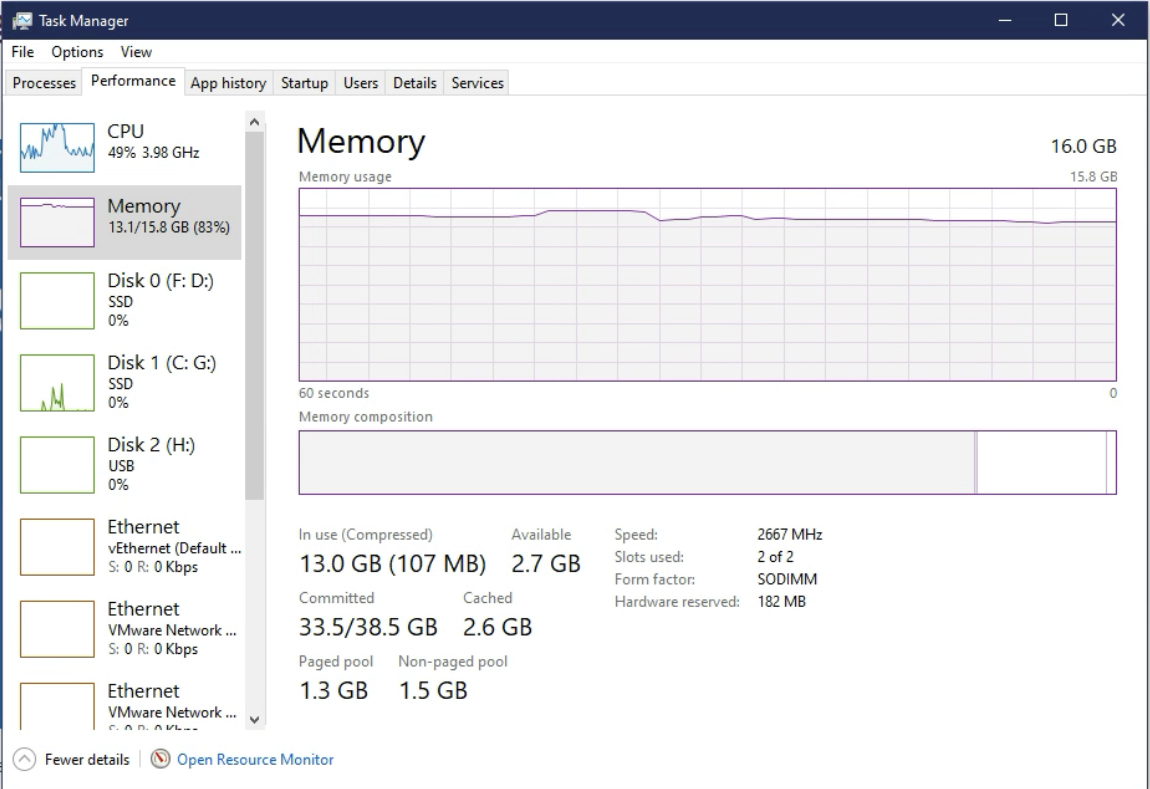Click the Memory composition bar
The height and width of the screenshot is (789, 1150).
636,462
